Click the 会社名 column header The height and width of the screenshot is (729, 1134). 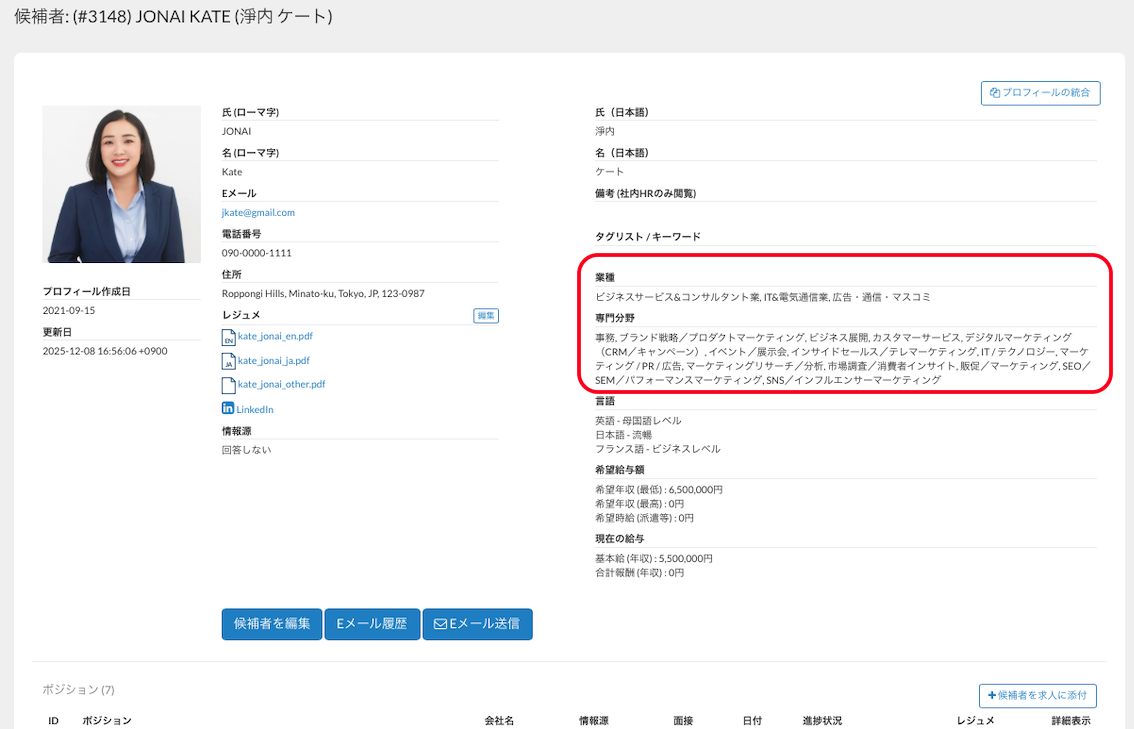[500, 721]
